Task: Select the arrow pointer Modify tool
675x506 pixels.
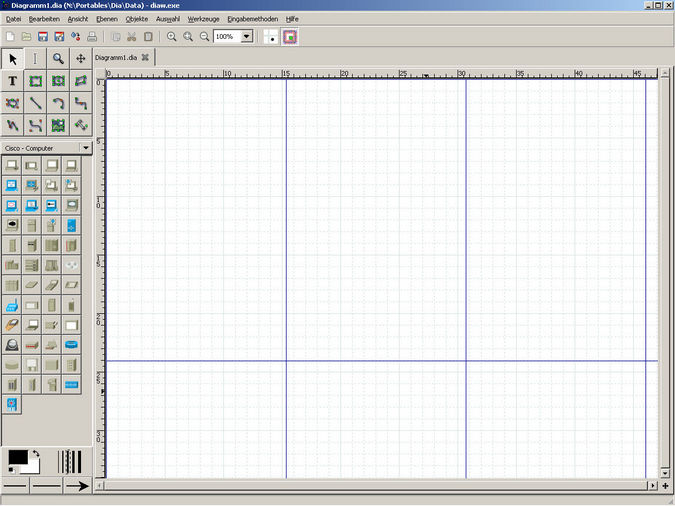Action: (x=13, y=59)
